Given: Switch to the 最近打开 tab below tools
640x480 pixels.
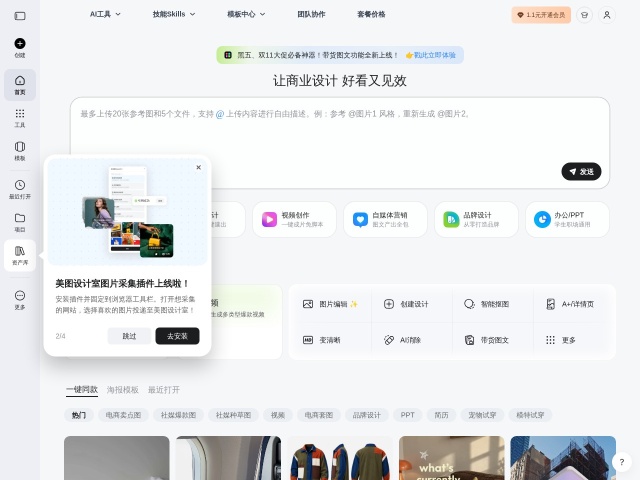Looking at the screenshot, I should [164, 390].
